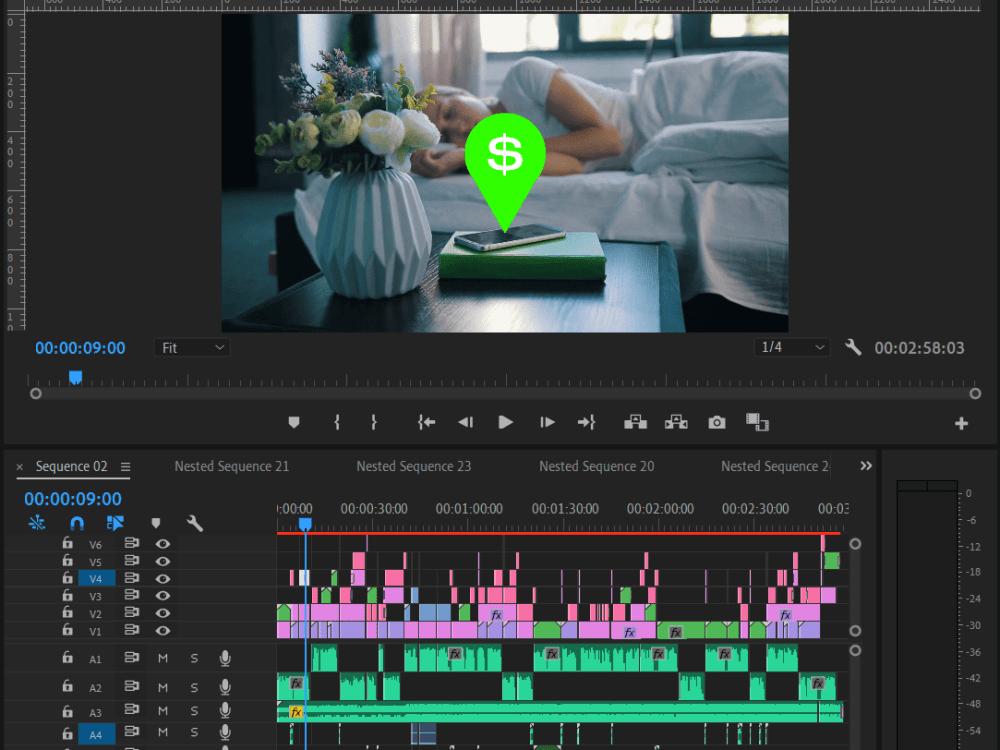Go to Out point
The width and height of the screenshot is (1000, 750).
[x=586, y=422]
